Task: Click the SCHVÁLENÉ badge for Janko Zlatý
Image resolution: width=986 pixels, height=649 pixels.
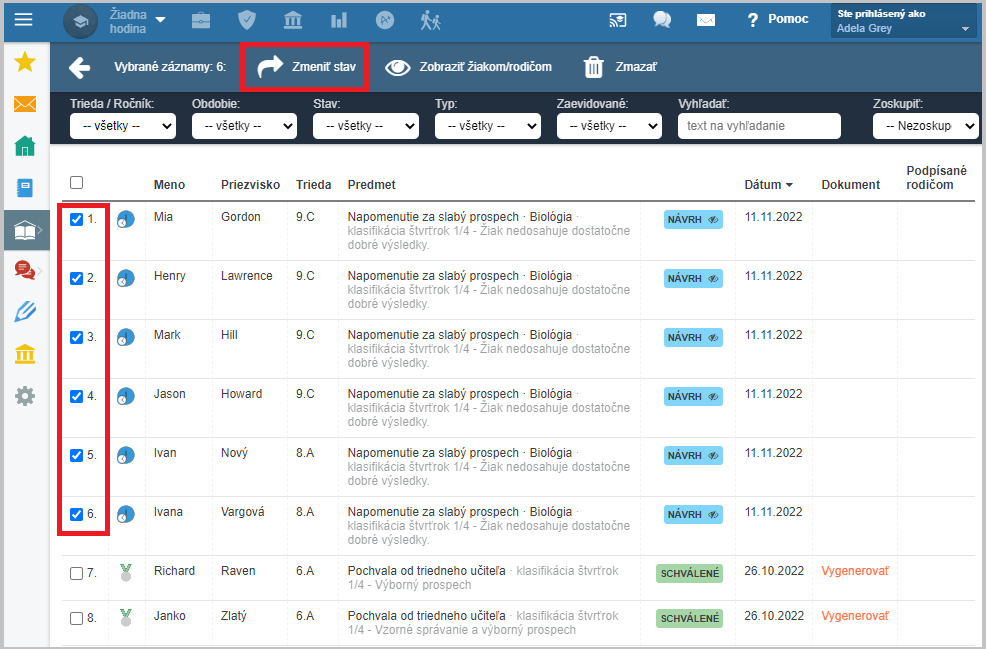Action: coord(689,619)
